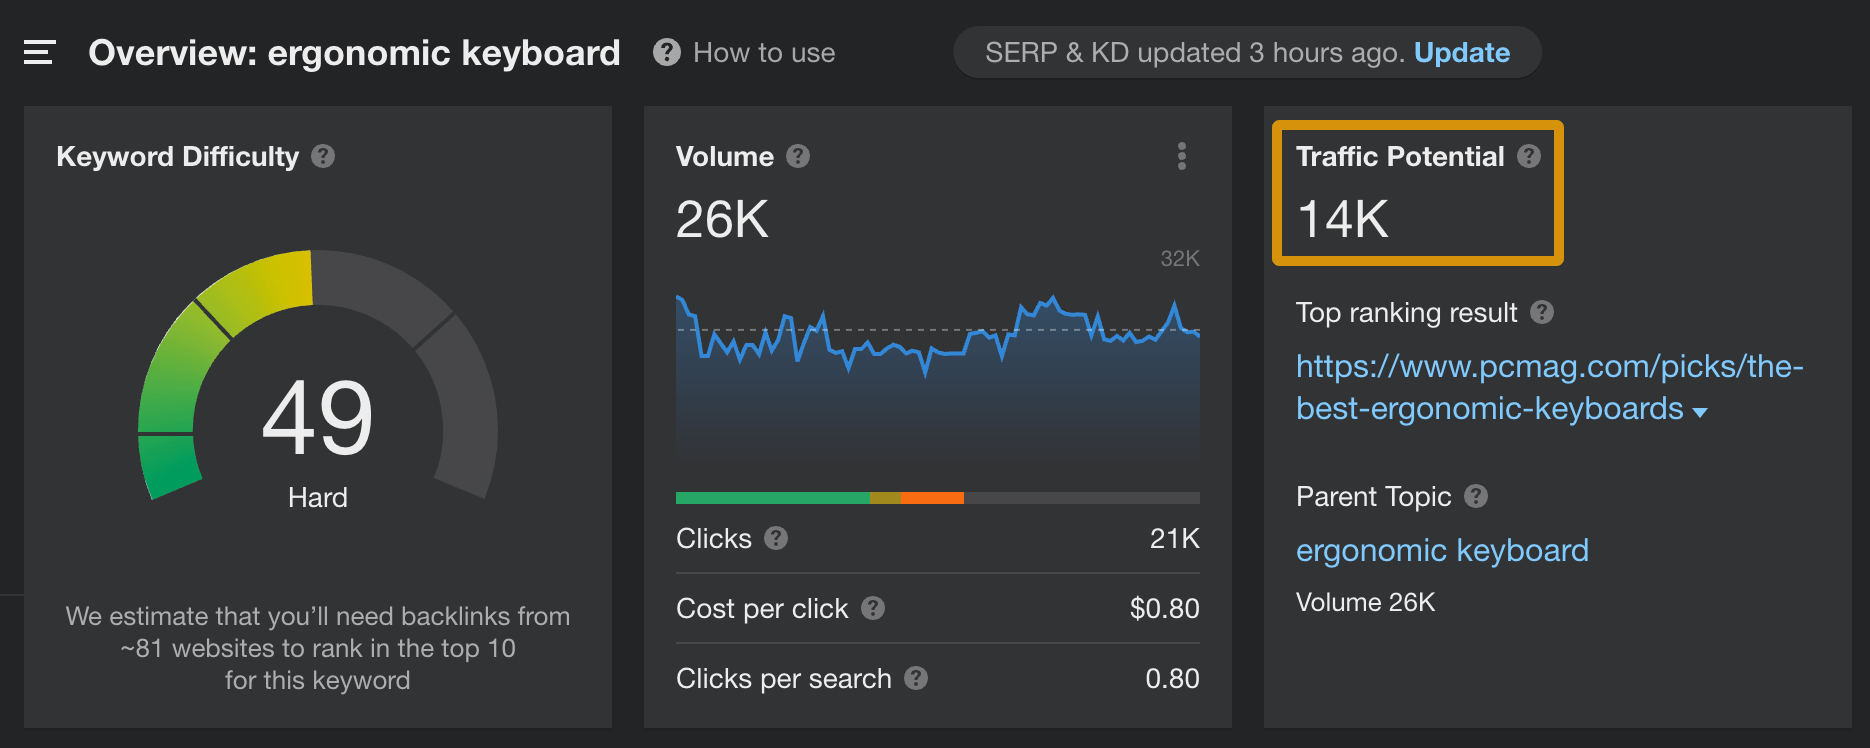1870x748 pixels.
Task: Click the Traffic Potential help icon
Action: point(1530,156)
